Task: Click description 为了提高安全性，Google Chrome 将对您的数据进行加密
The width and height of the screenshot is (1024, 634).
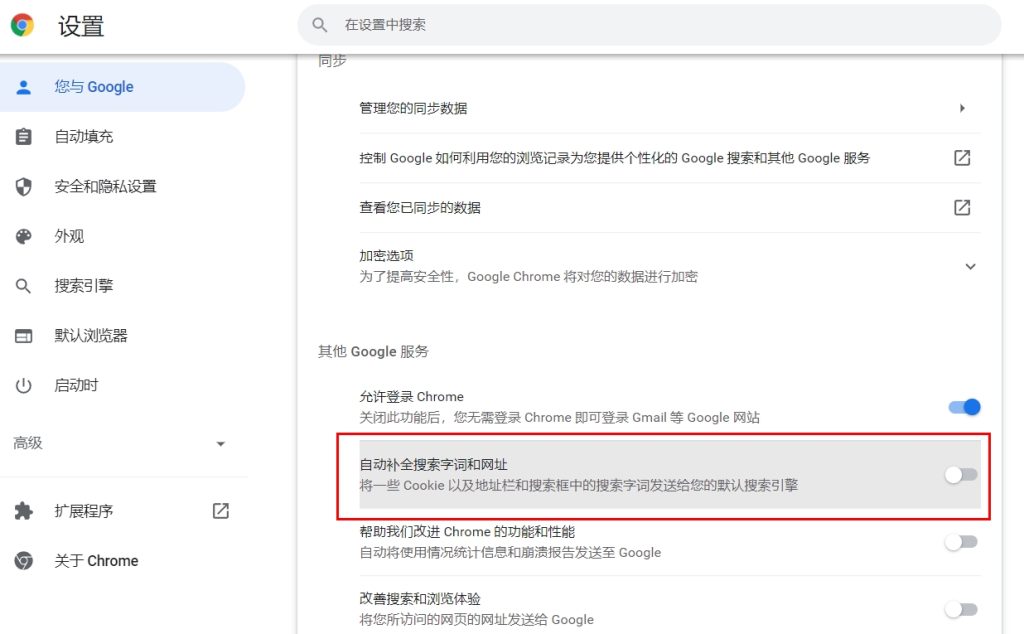Action: [528, 276]
